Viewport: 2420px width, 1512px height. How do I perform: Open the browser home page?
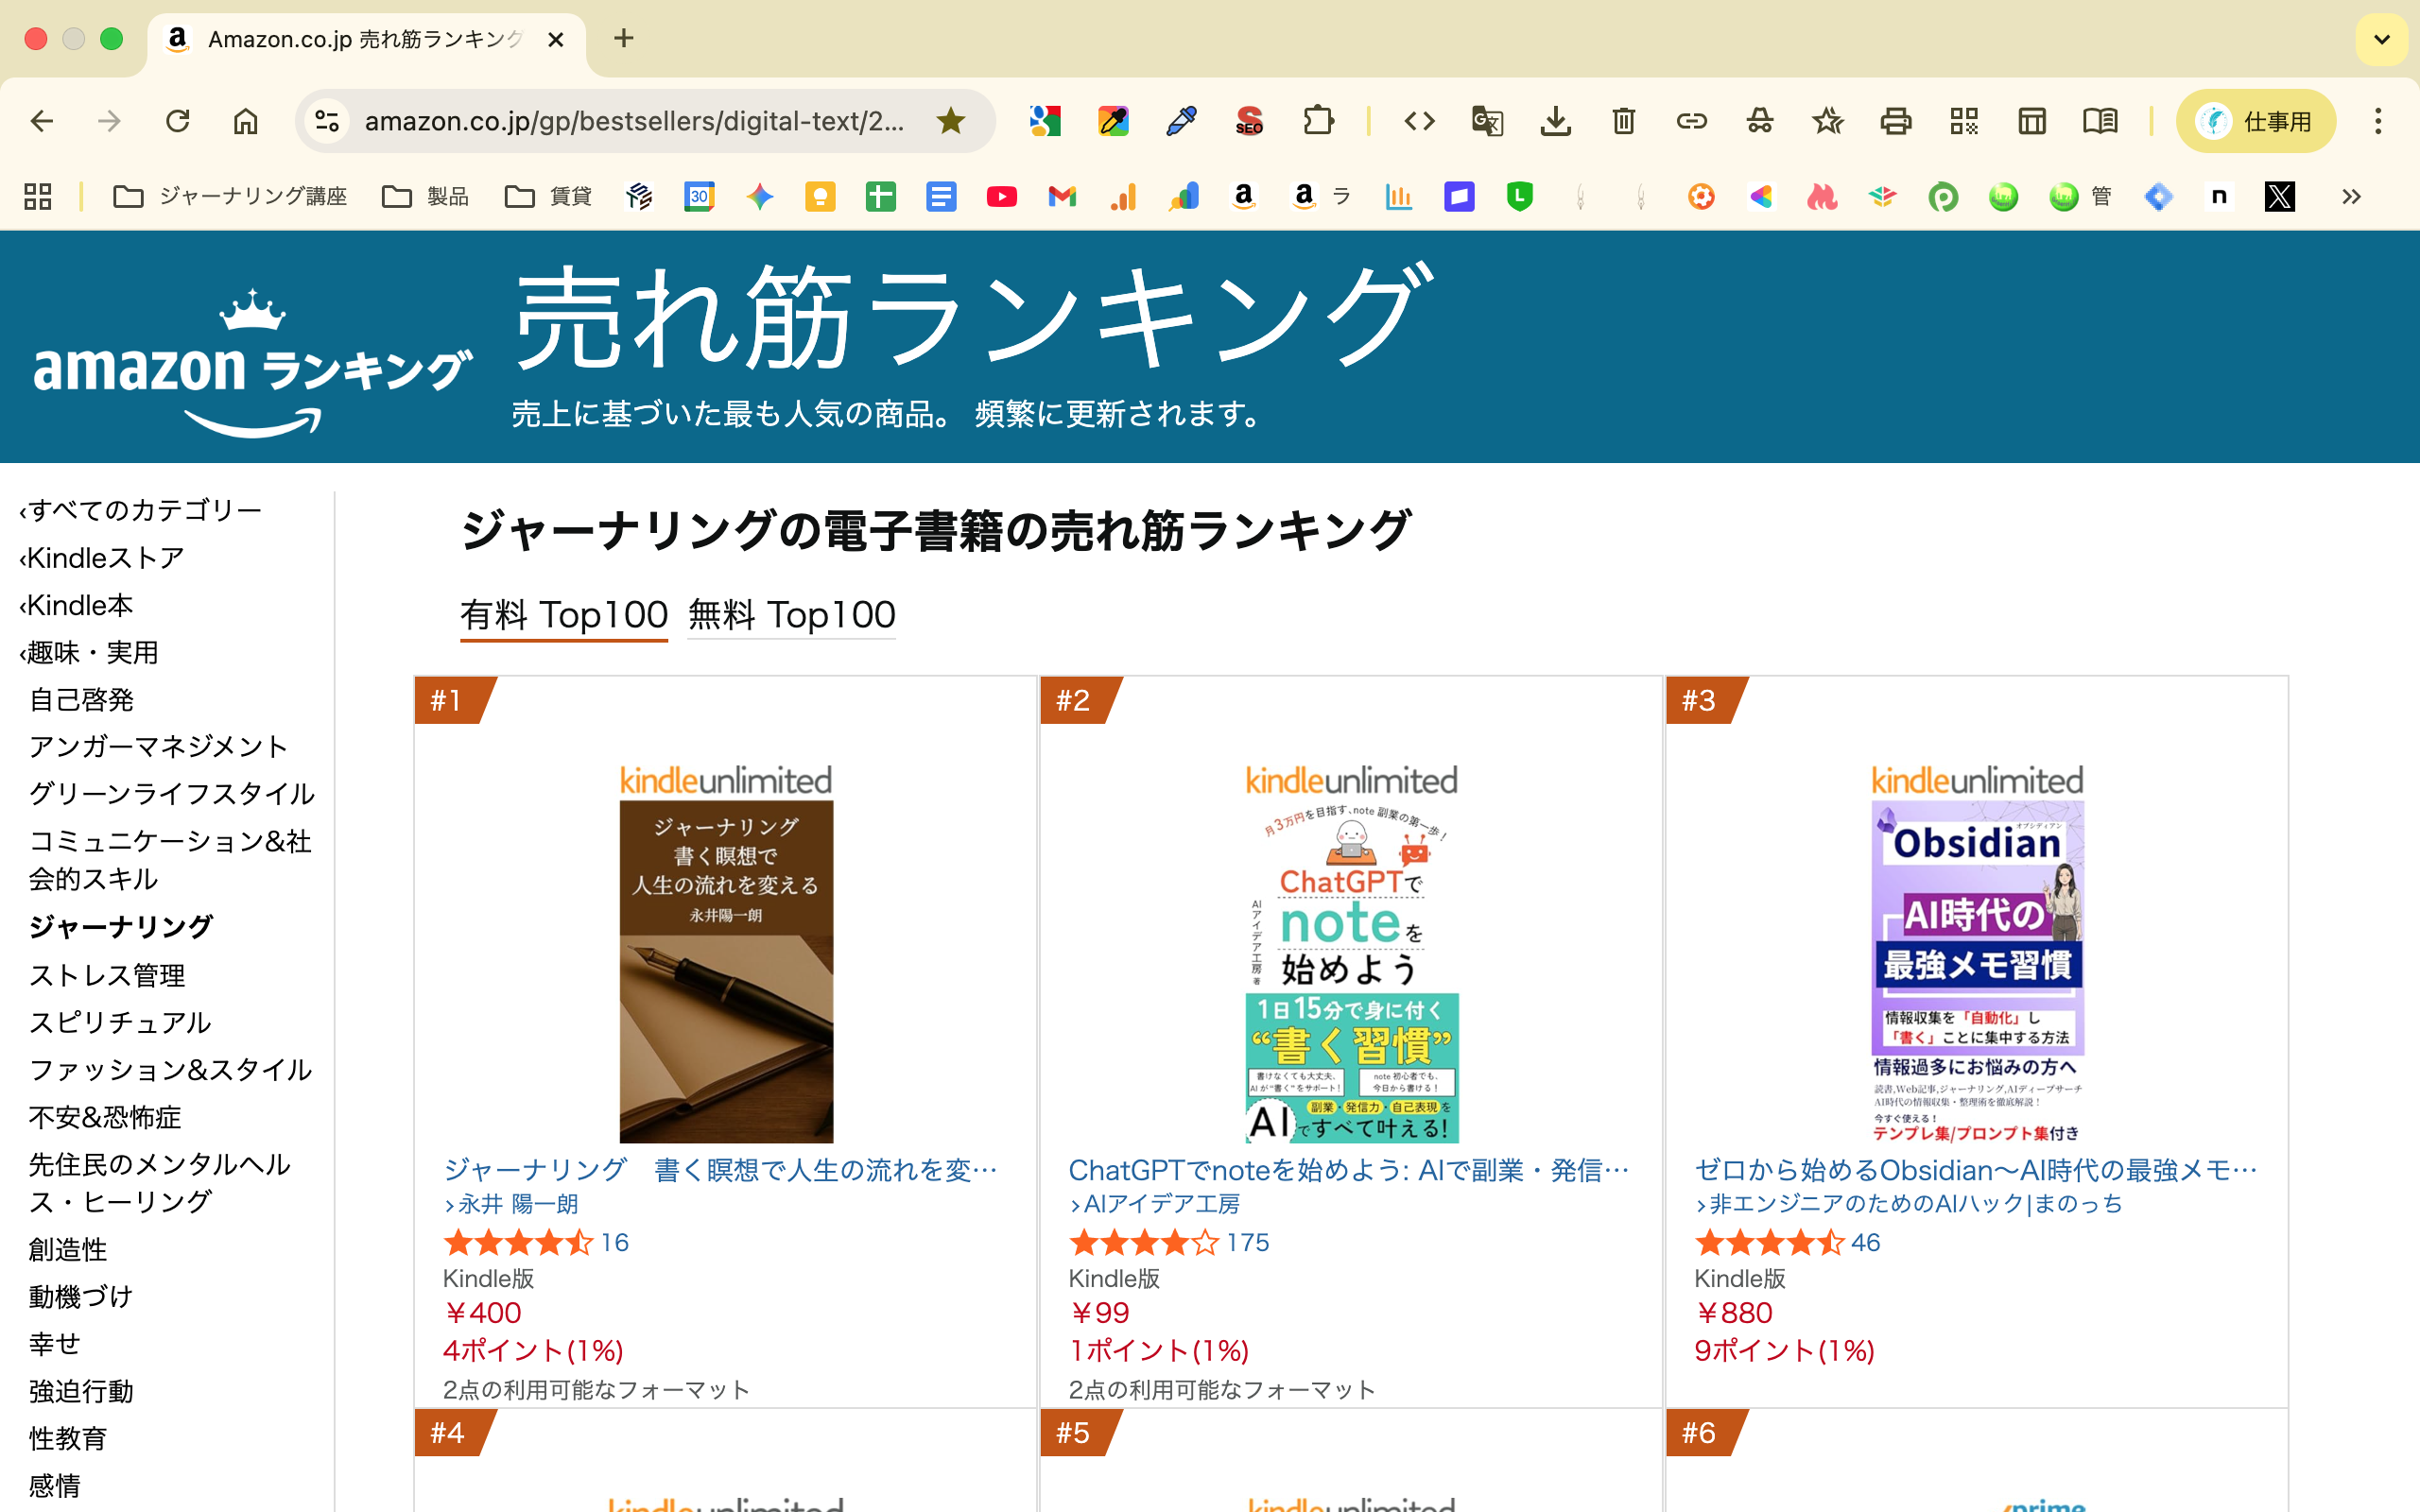coord(246,121)
